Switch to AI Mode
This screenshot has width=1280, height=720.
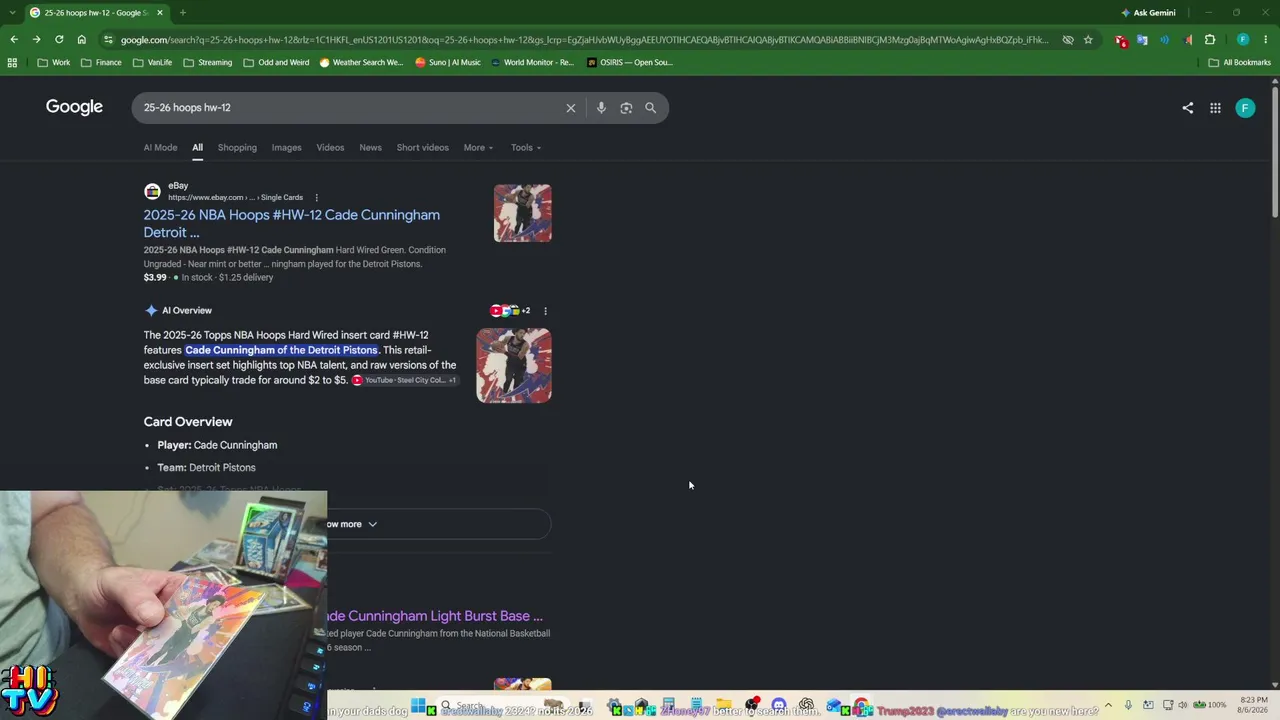click(x=160, y=148)
